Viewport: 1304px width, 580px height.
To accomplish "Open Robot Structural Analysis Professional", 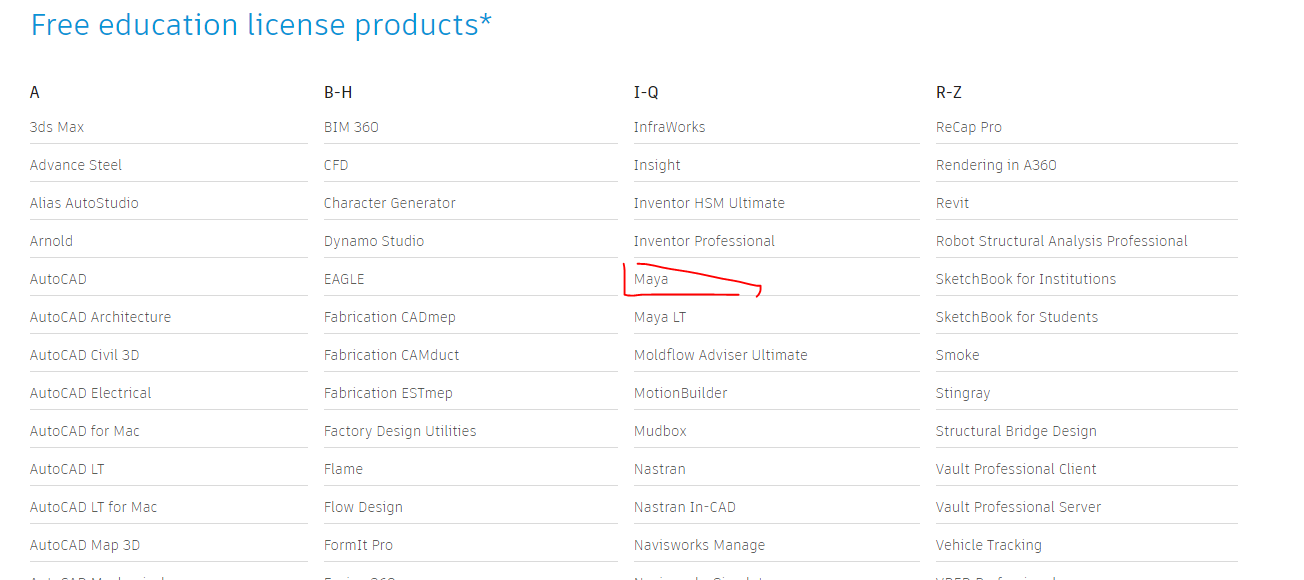I will 1061,241.
